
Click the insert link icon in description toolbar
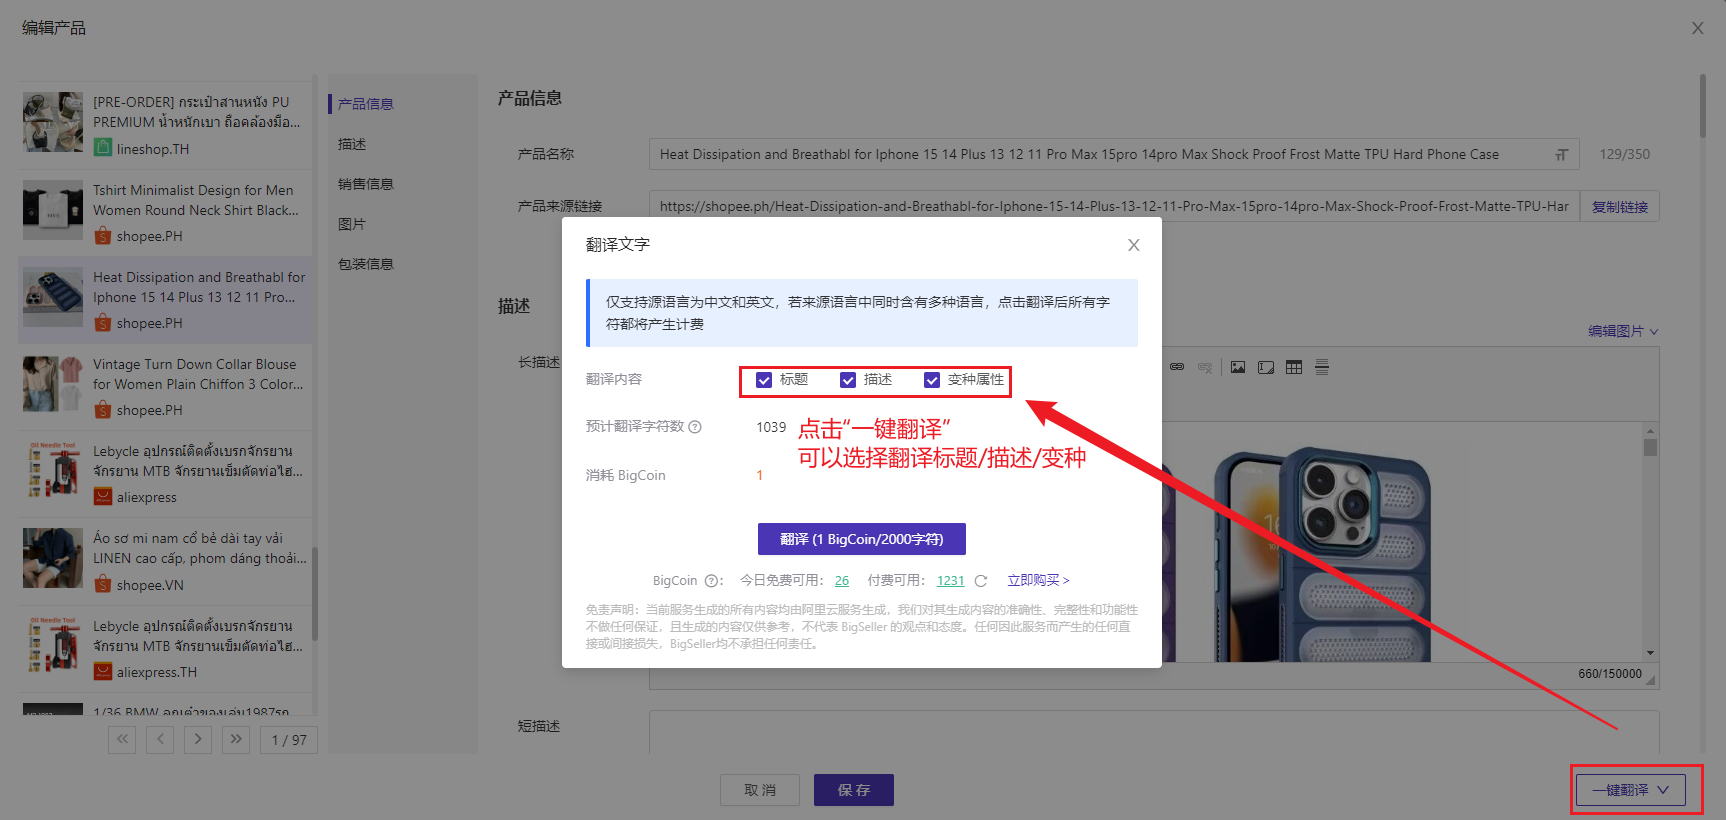pos(1177,367)
